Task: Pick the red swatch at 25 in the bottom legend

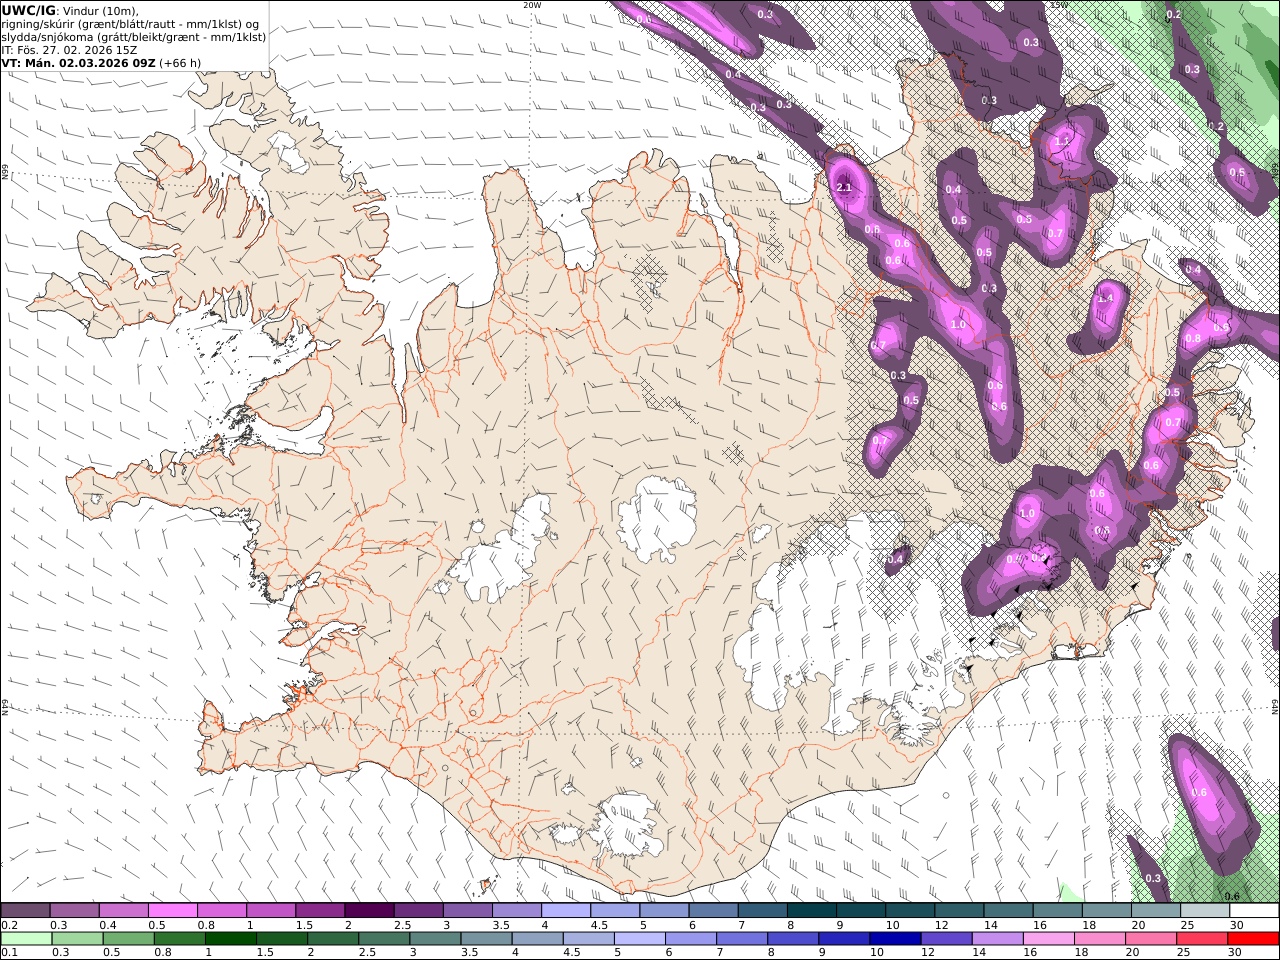Action: (x=1202, y=939)
